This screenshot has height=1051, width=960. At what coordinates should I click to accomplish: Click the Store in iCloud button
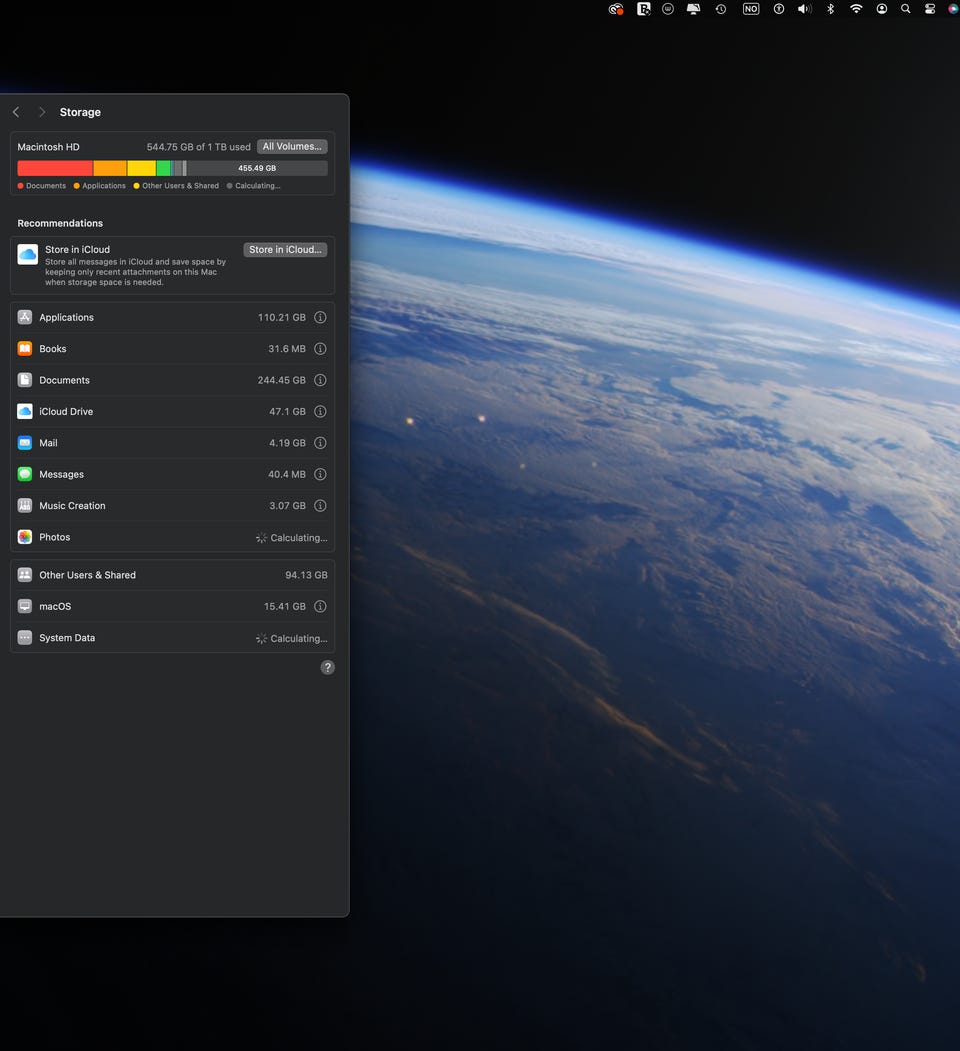click(285, 249)
